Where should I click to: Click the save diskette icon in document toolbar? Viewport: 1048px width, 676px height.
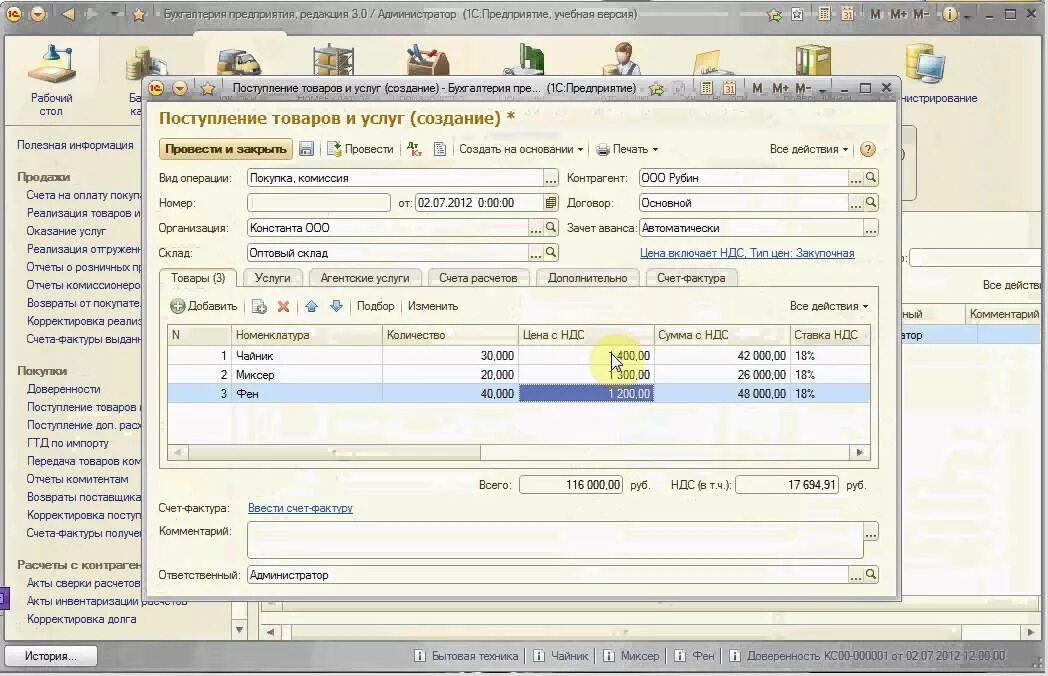306,149
